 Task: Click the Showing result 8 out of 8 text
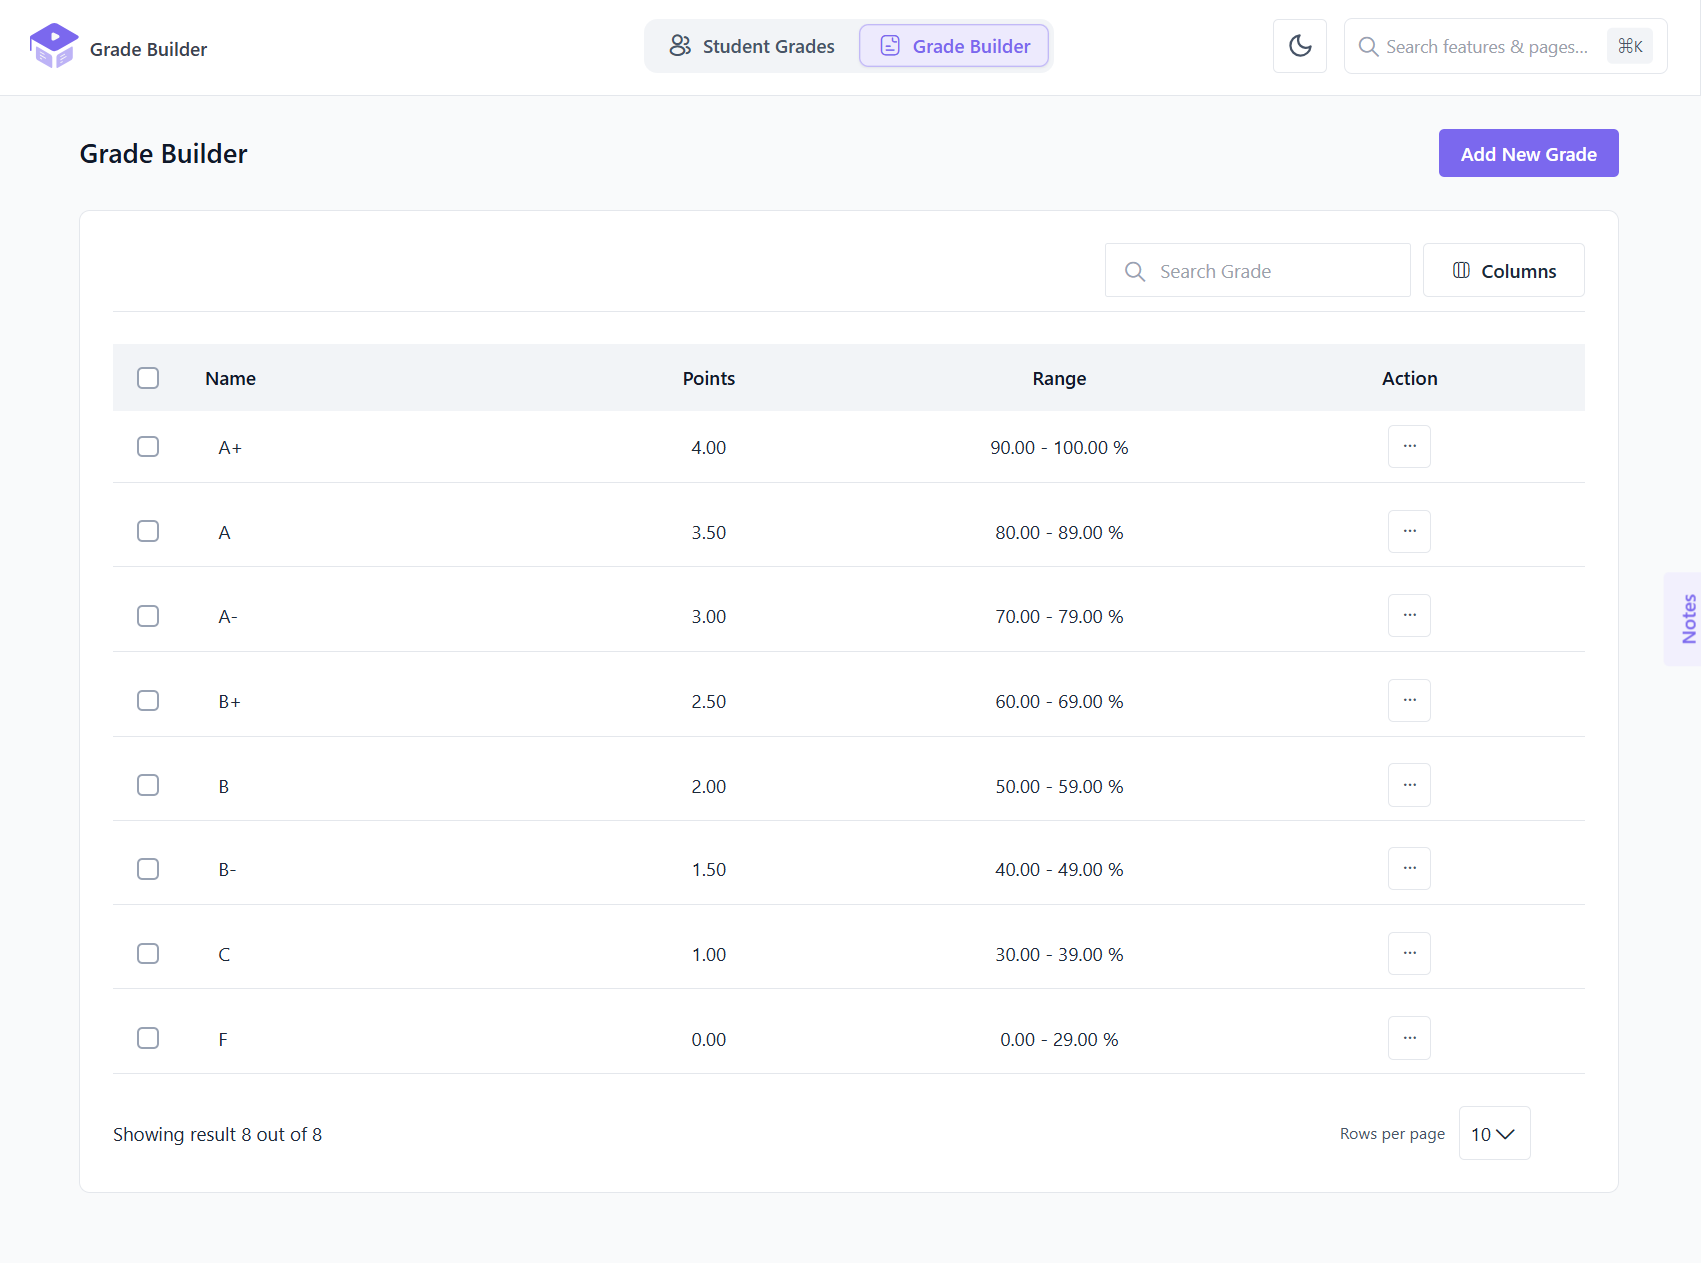click(217, 1134)
